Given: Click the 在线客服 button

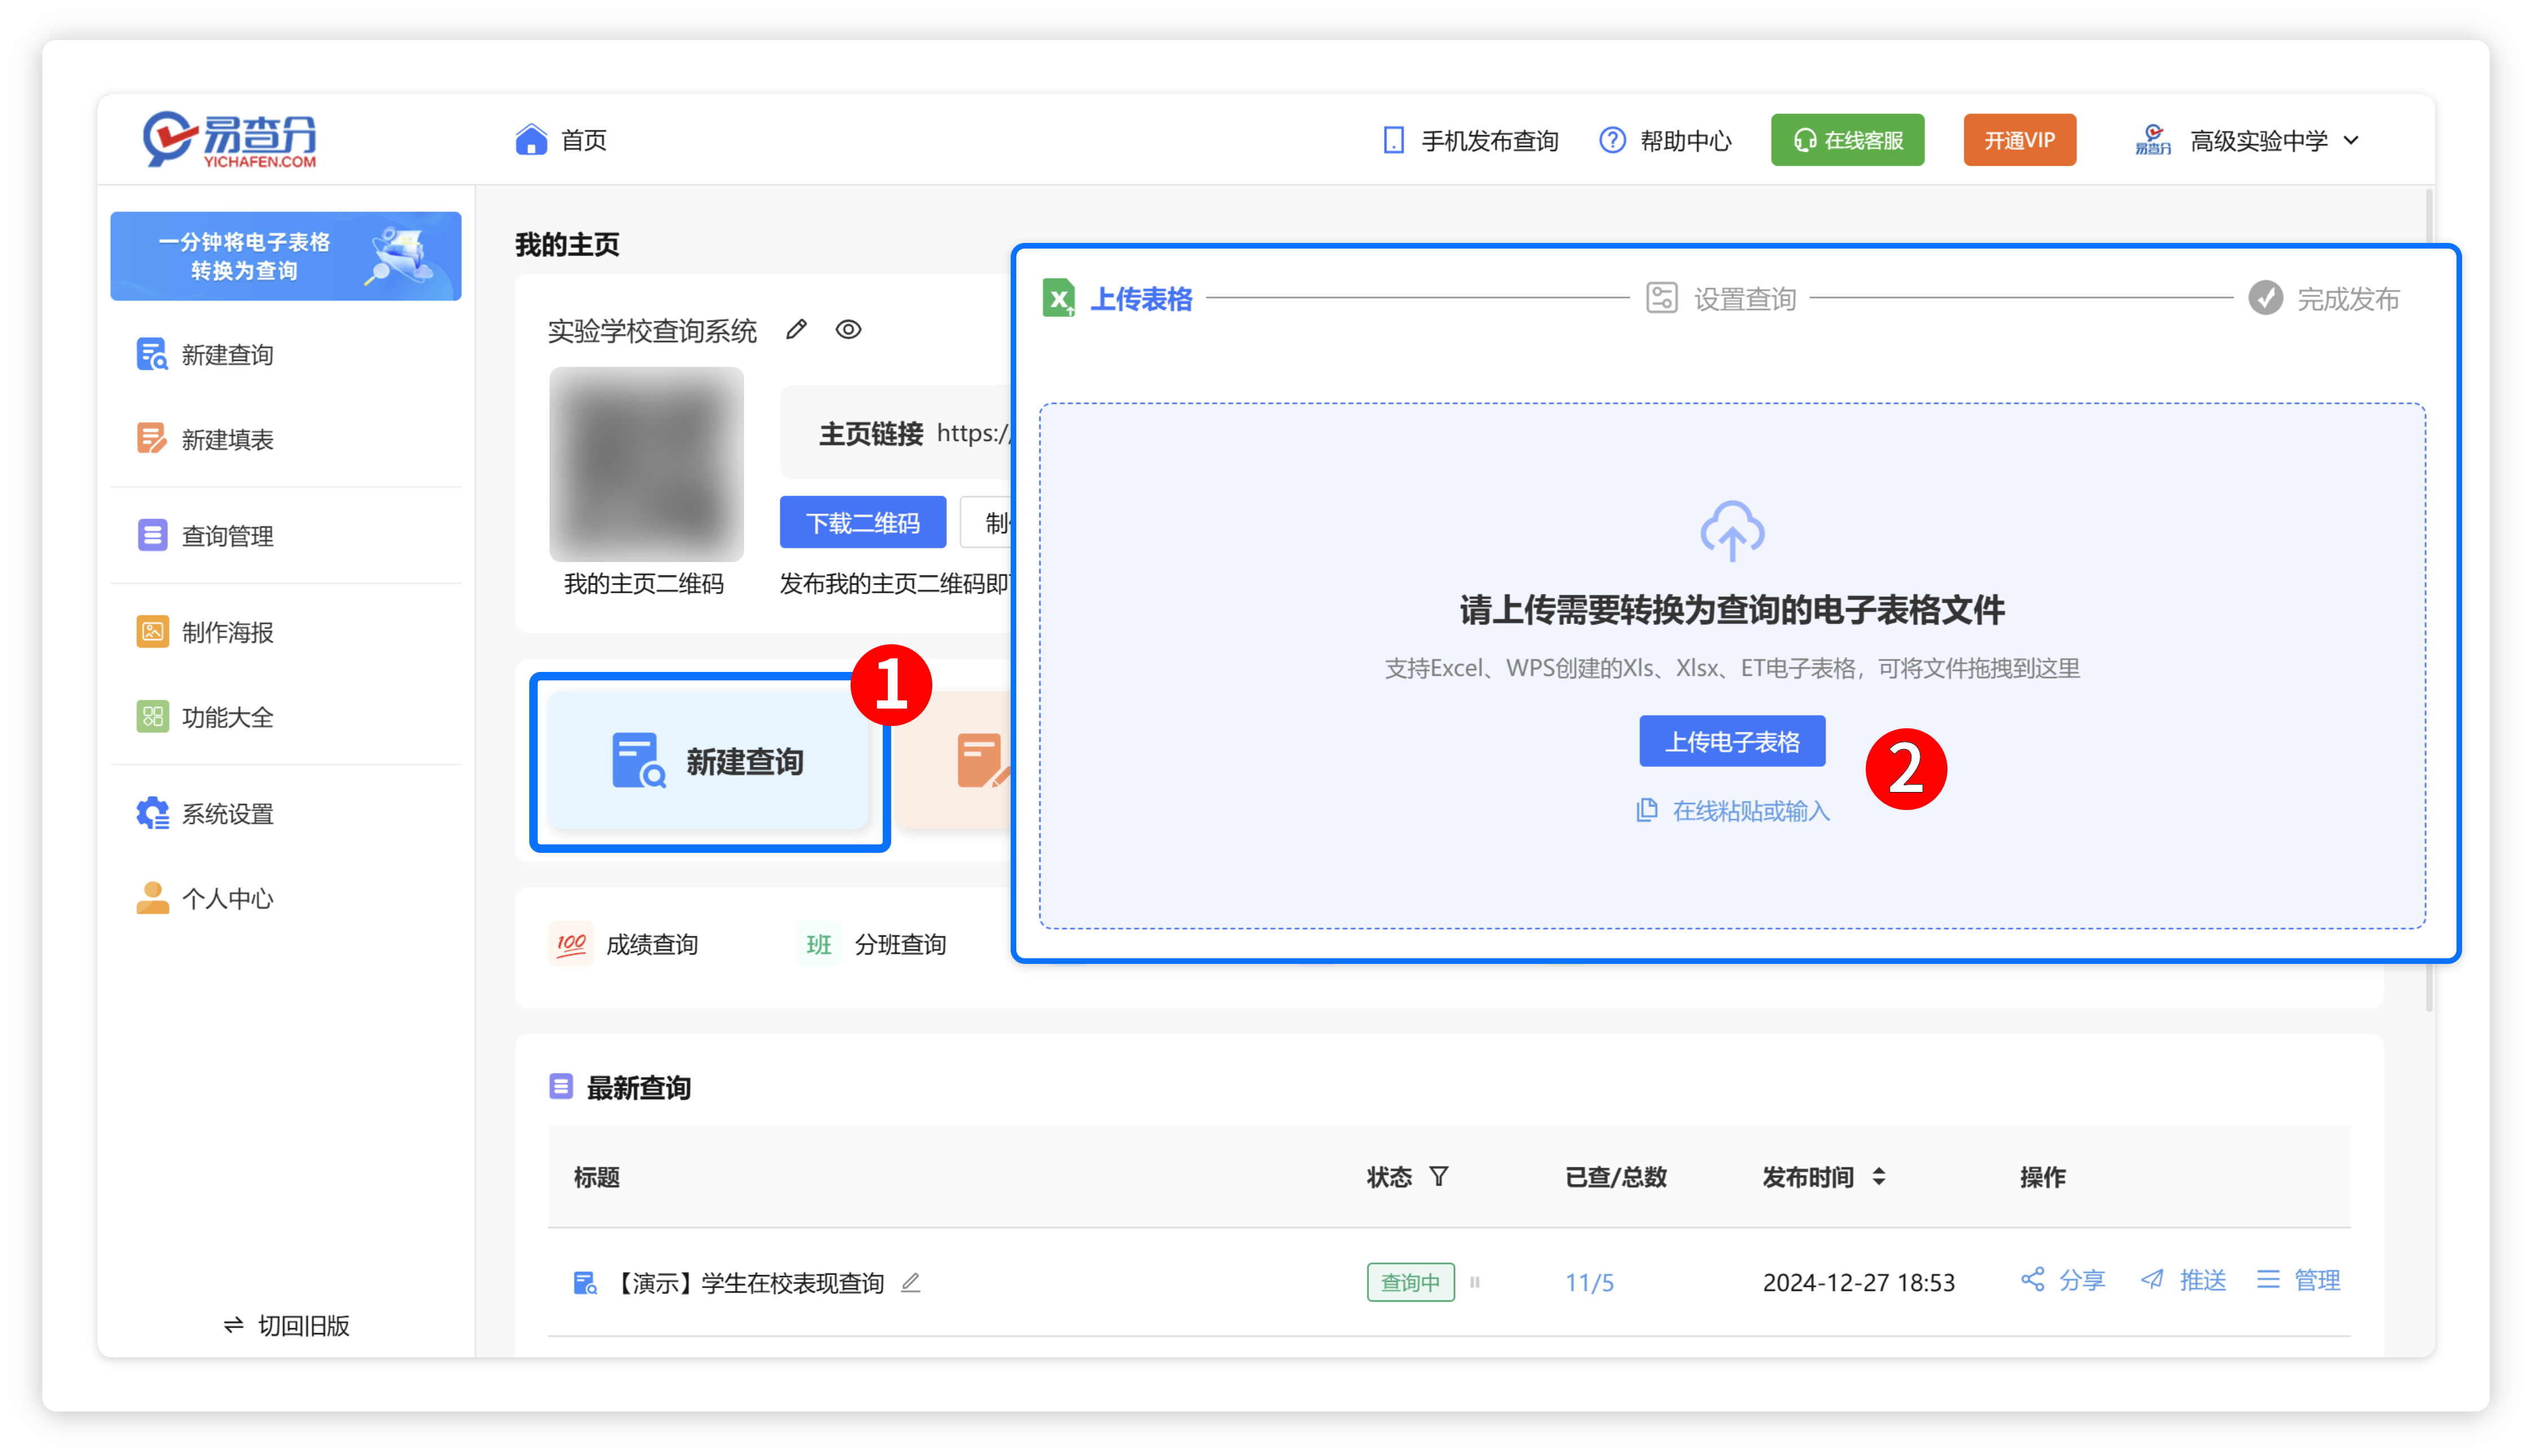Looking at the screenshot, I should point(1847,140).
